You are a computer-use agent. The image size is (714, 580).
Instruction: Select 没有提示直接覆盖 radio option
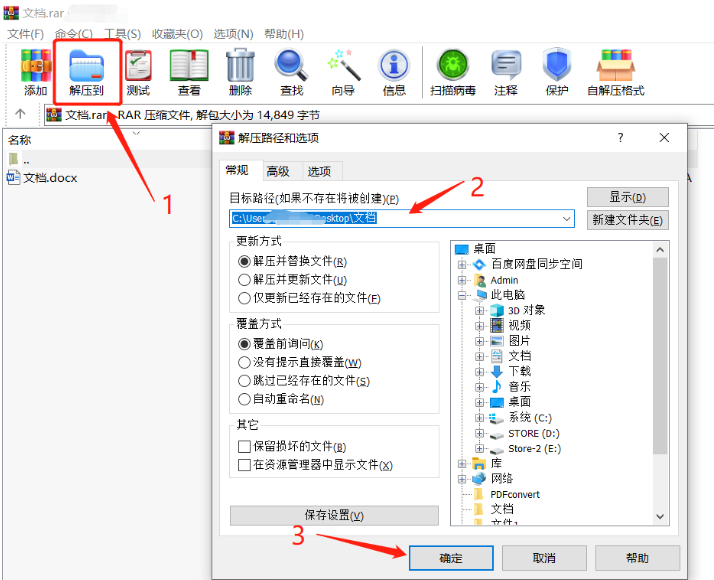(245, 362)
